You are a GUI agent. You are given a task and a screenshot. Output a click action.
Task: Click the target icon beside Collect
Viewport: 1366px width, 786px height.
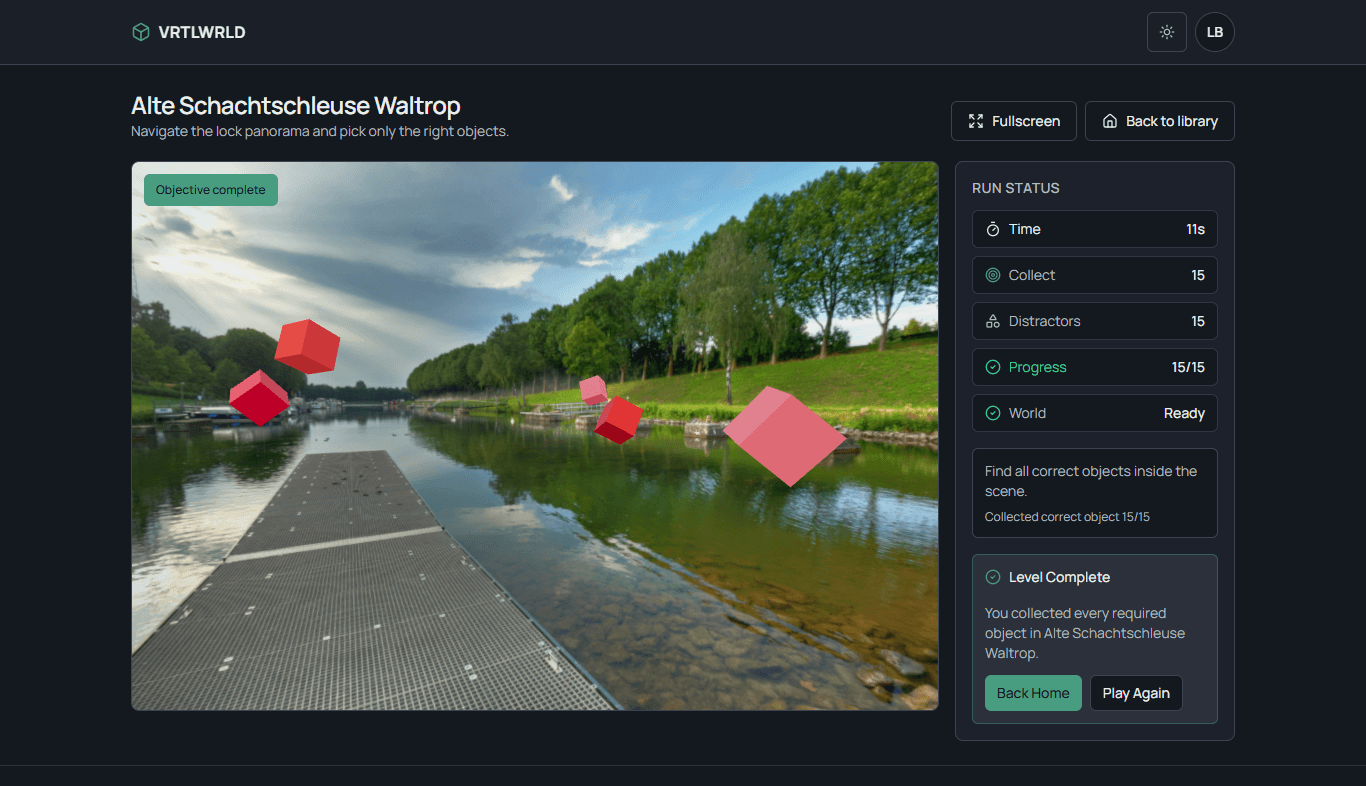pos(993,275)
